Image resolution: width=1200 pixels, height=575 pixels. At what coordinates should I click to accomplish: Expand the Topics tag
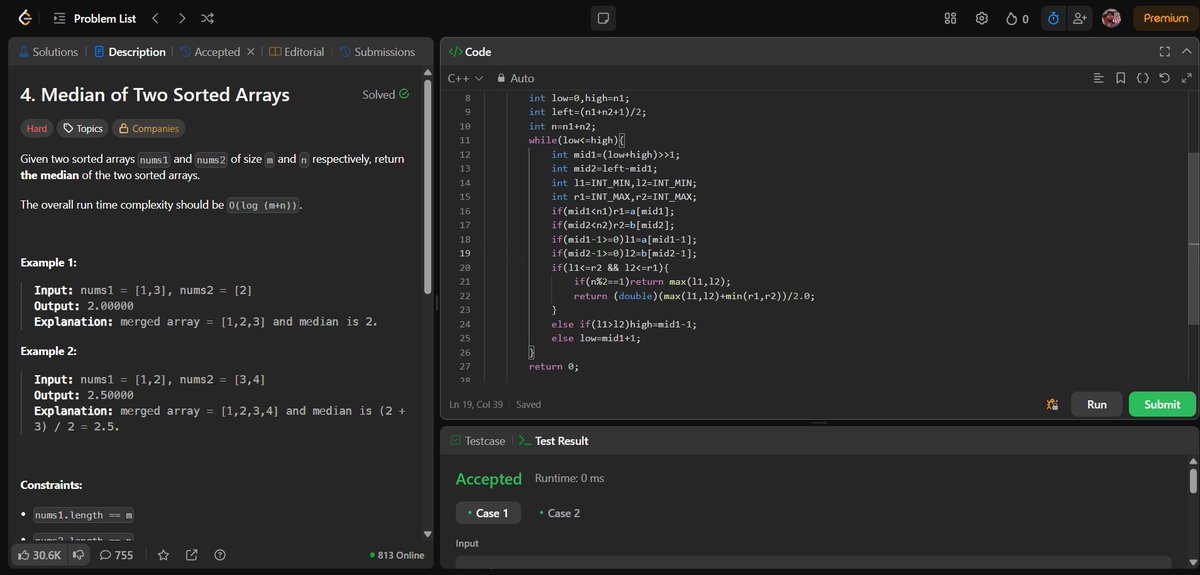point(82,128)
